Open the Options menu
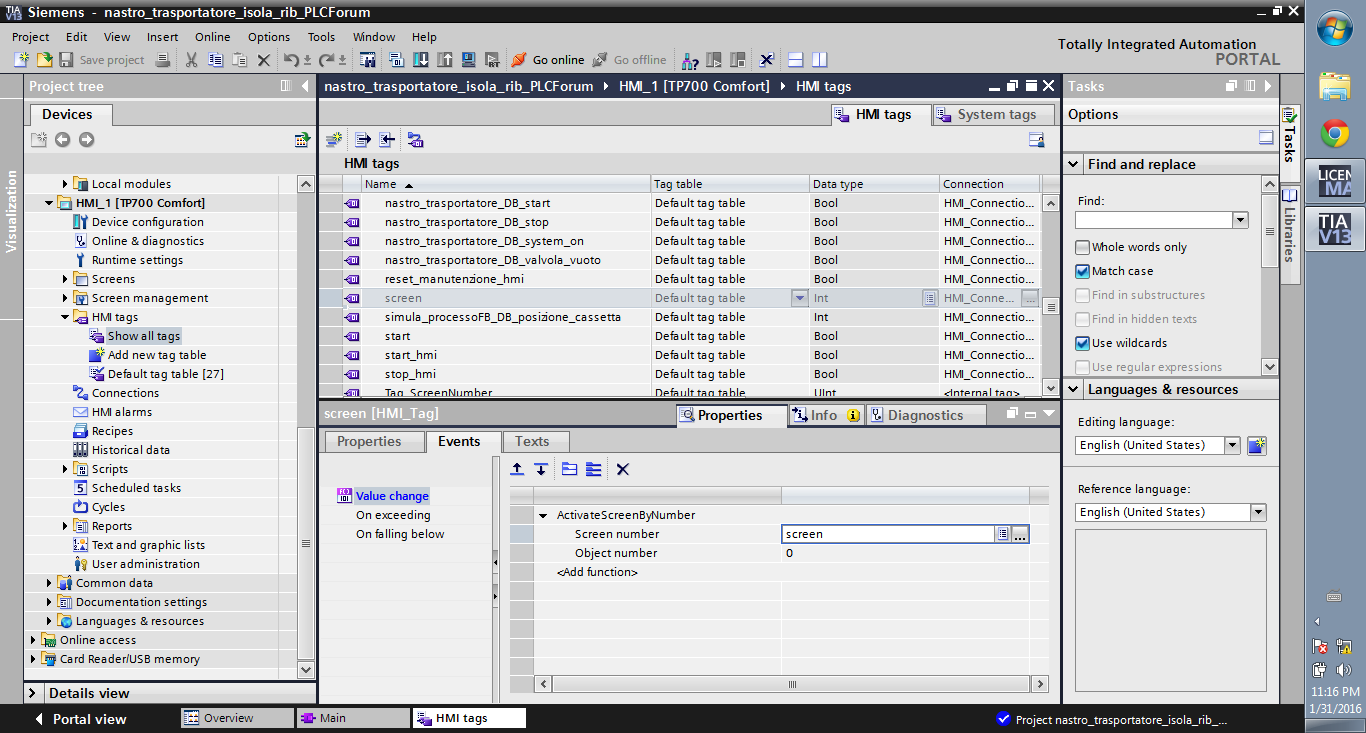The height and width of the screenshot is (733, 1366). [x=269, y=37]
